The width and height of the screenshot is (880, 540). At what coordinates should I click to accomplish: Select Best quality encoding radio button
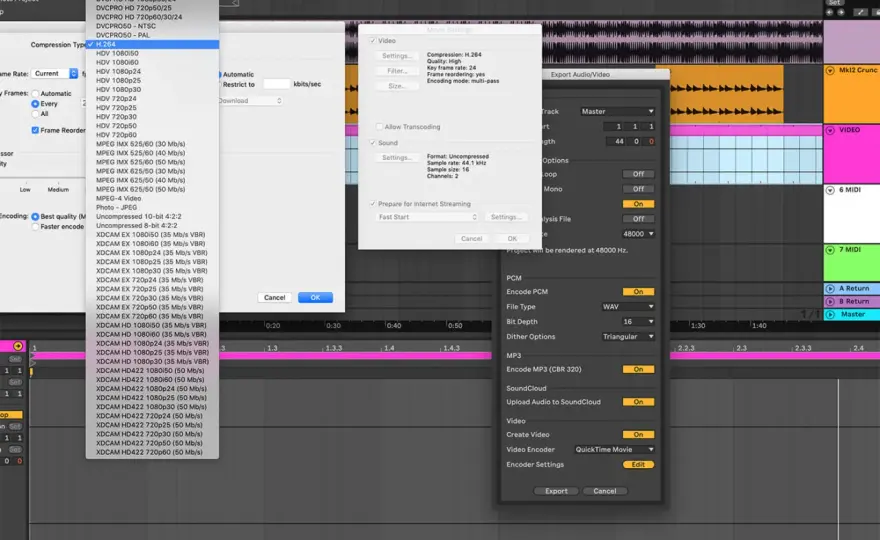(35, 217)
